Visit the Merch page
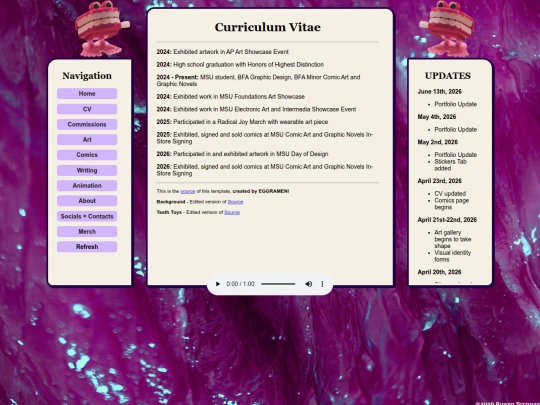Image resolution: width=540 pixels, height=405 pixels. (87, 231)
